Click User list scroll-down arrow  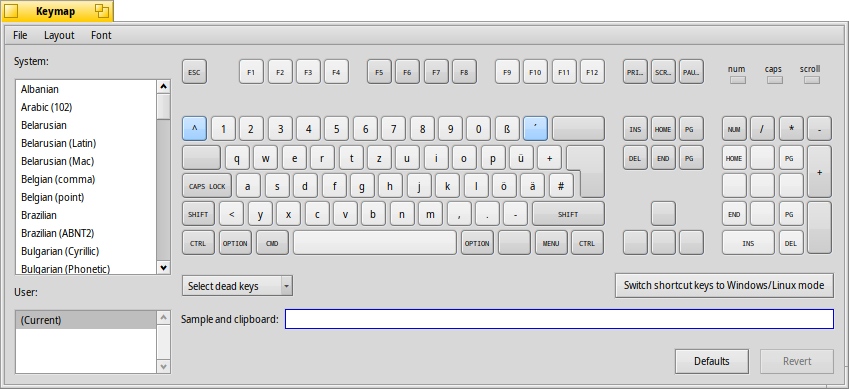coord(164,366)
